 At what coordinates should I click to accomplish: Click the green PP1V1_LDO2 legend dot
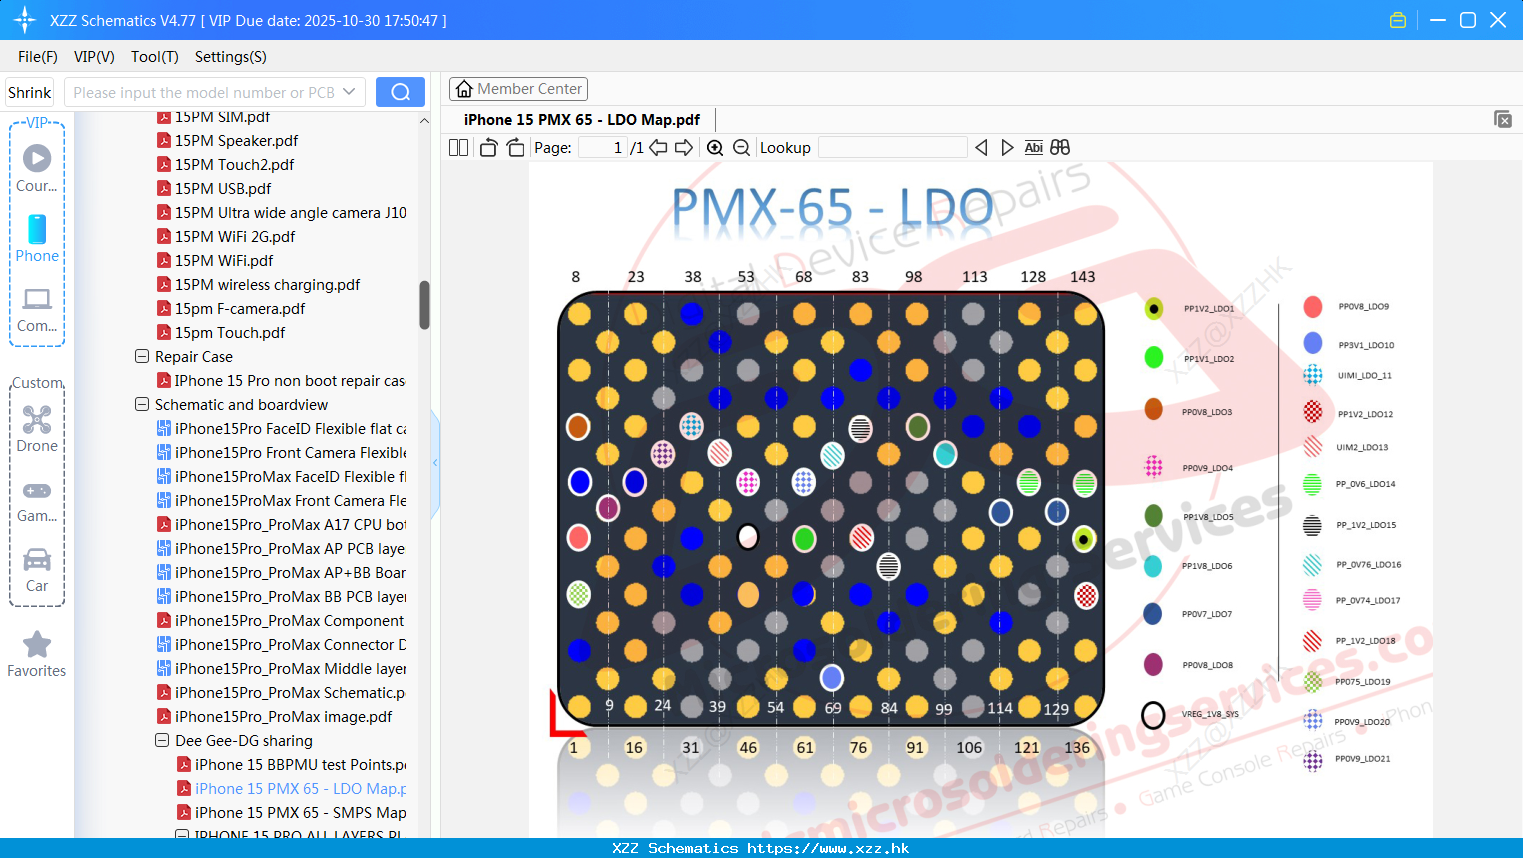(1153, 357)
